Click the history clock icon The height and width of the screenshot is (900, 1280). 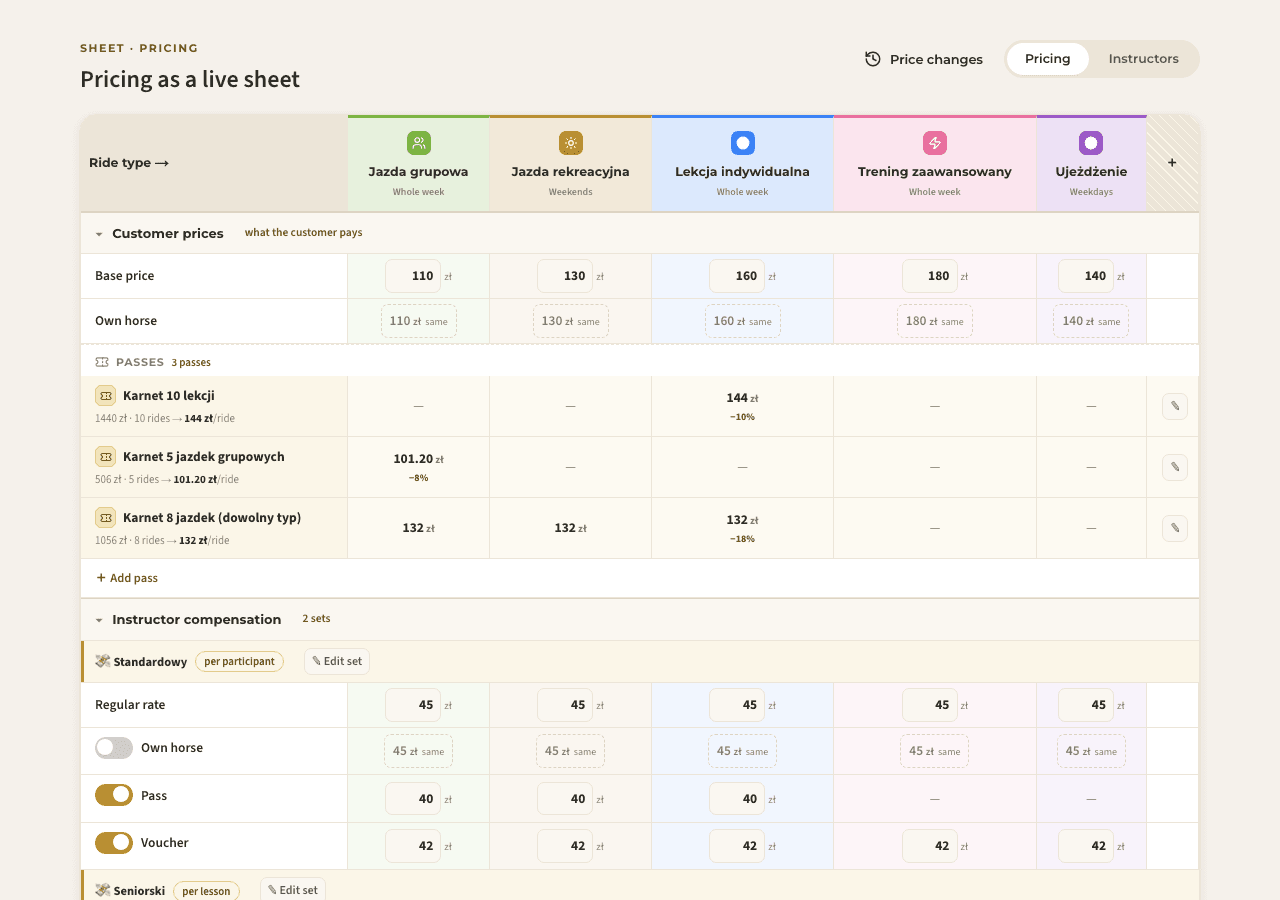pyautogui.click(x=873, y=59)
